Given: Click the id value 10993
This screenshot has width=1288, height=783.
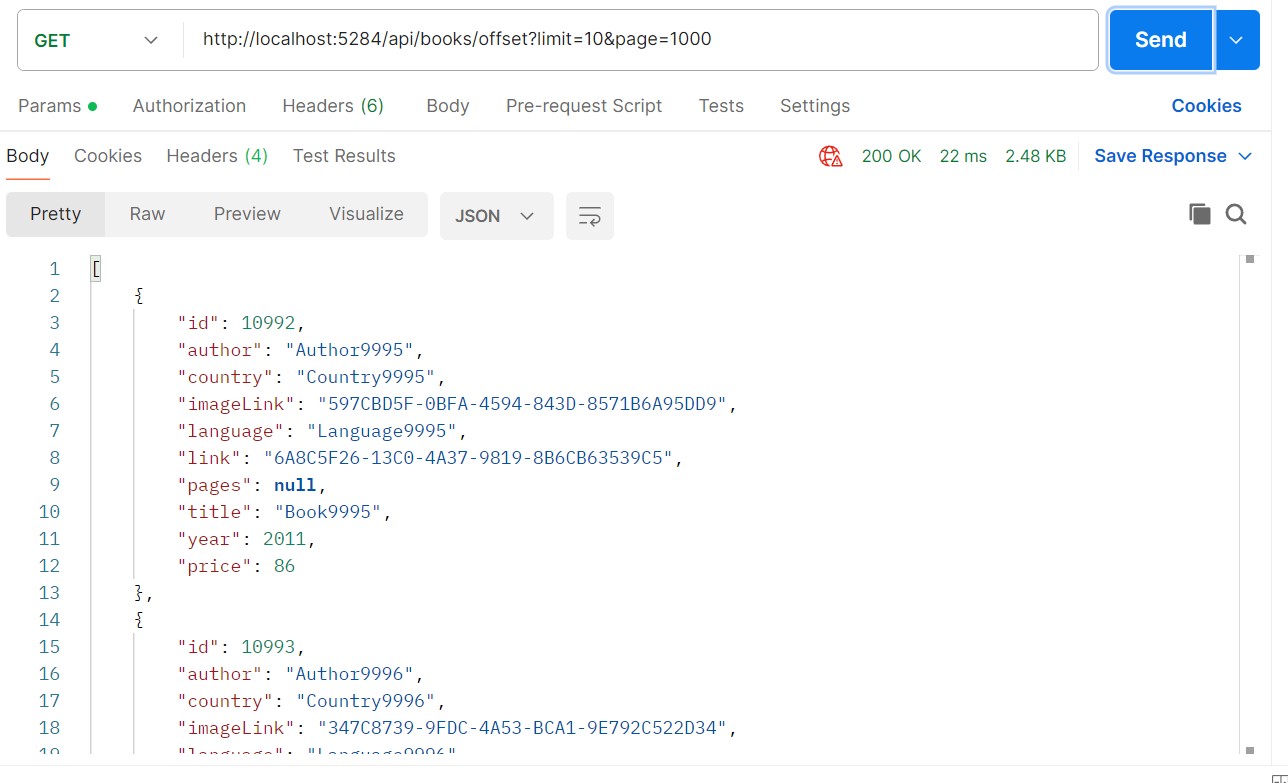Looking at the screenshot, I should click(269, 647).
